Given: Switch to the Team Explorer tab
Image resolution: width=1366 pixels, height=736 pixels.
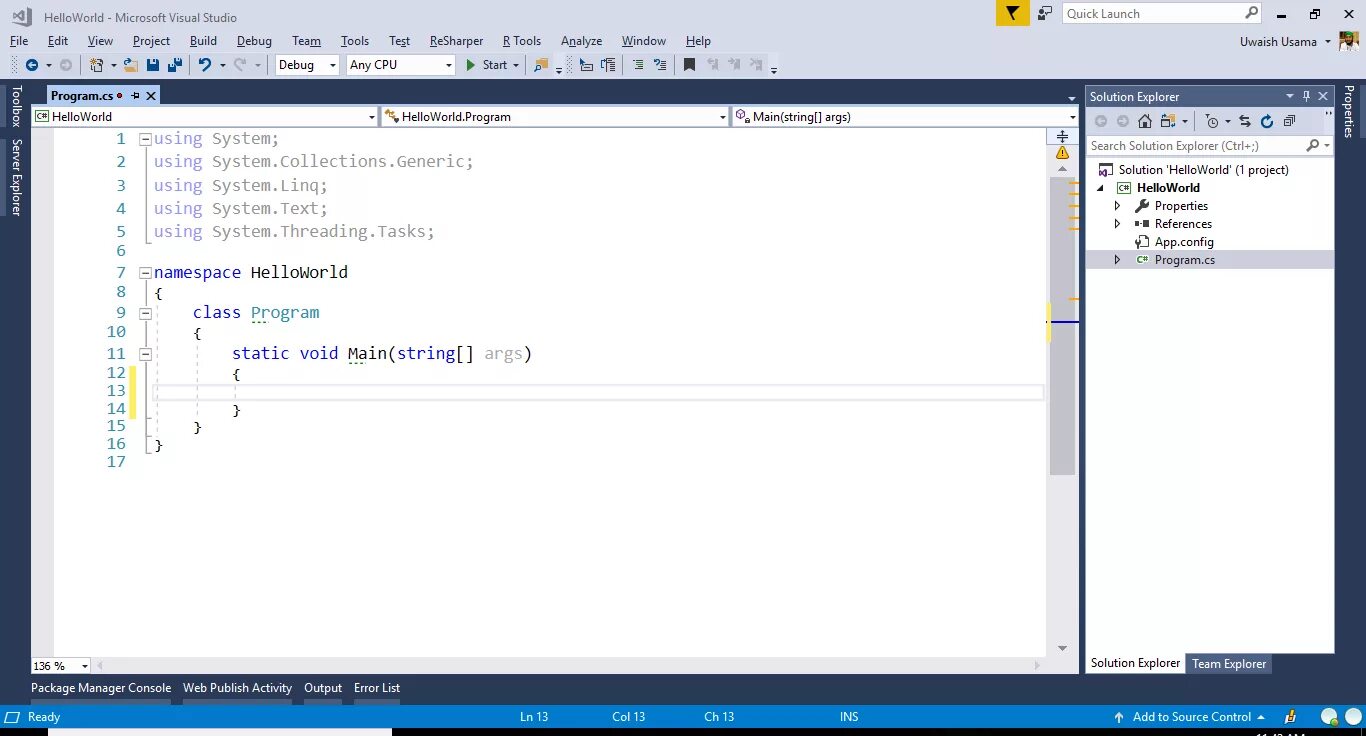Looking at the screenshot, I should tap(1229, 664).
